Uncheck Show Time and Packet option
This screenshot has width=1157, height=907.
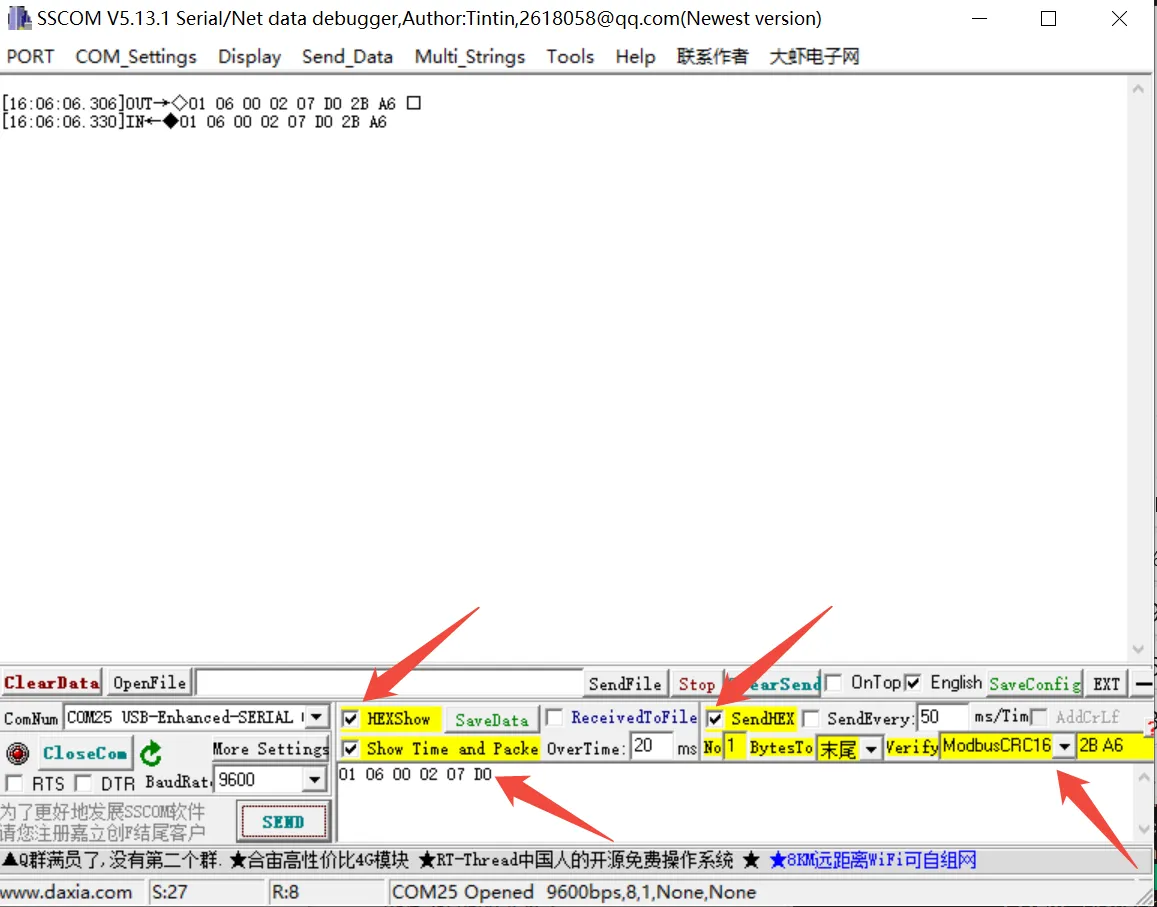click(x=352, y=748)
